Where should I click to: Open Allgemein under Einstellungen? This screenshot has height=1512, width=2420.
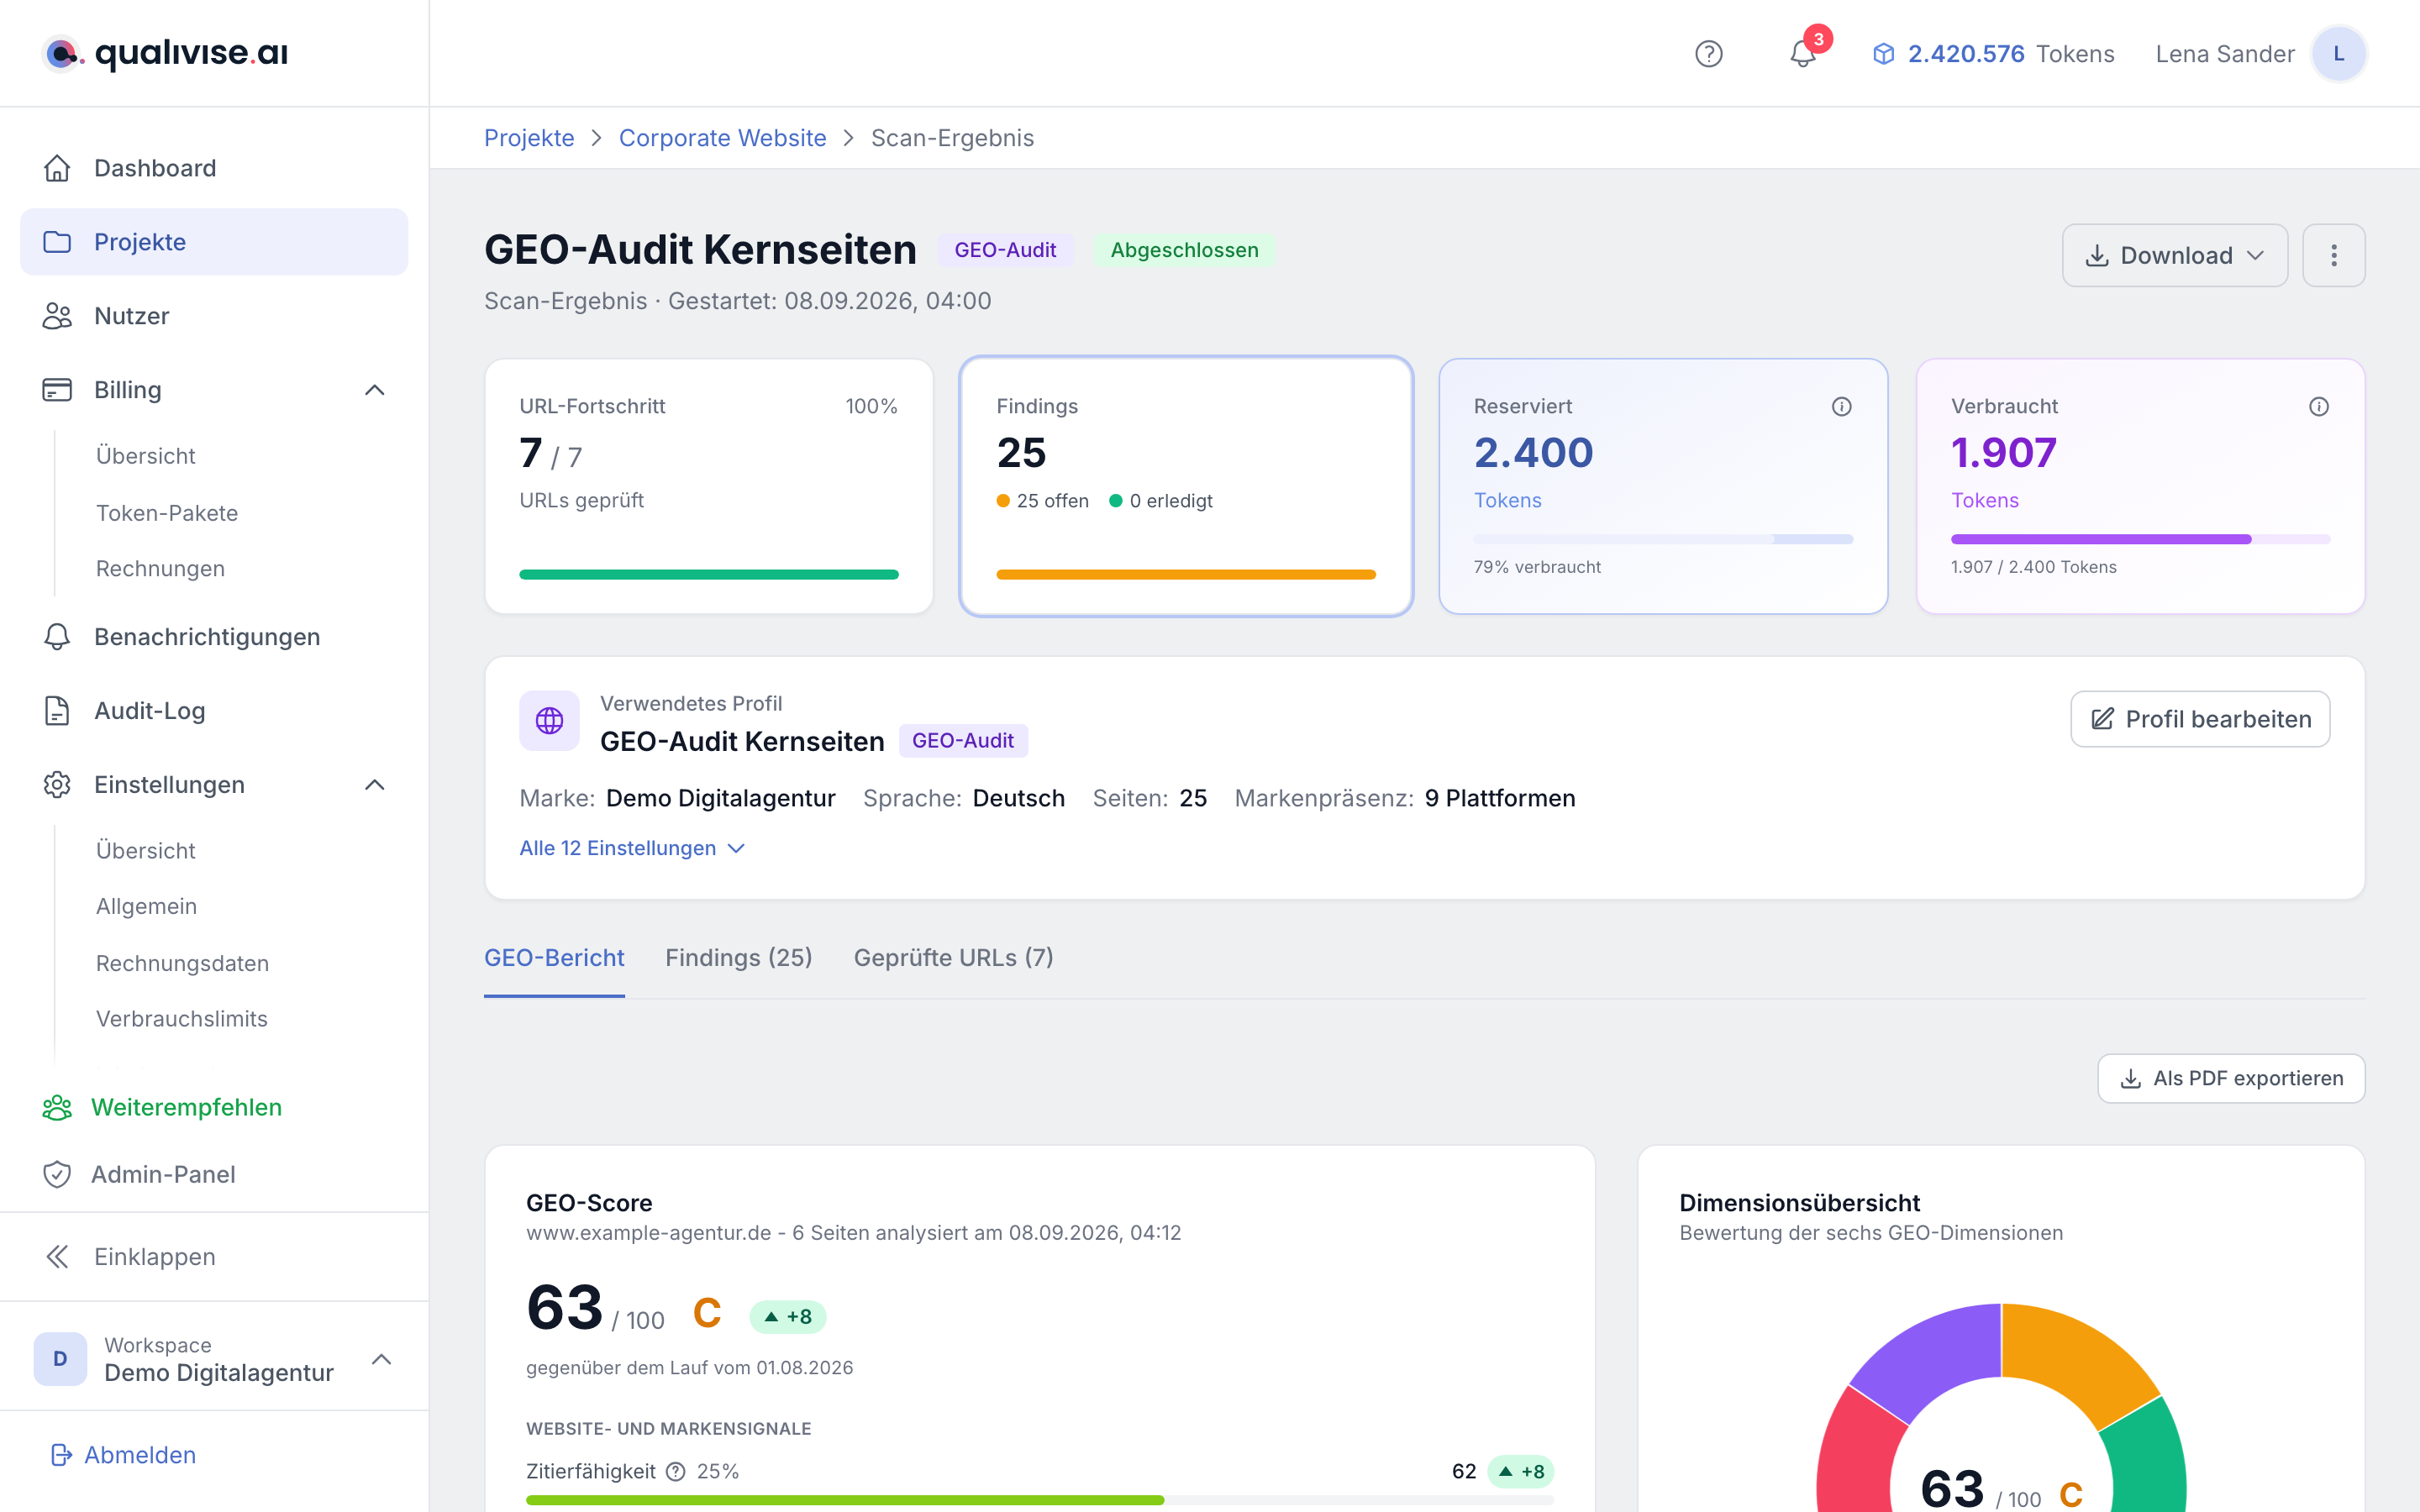coord(146,906)
